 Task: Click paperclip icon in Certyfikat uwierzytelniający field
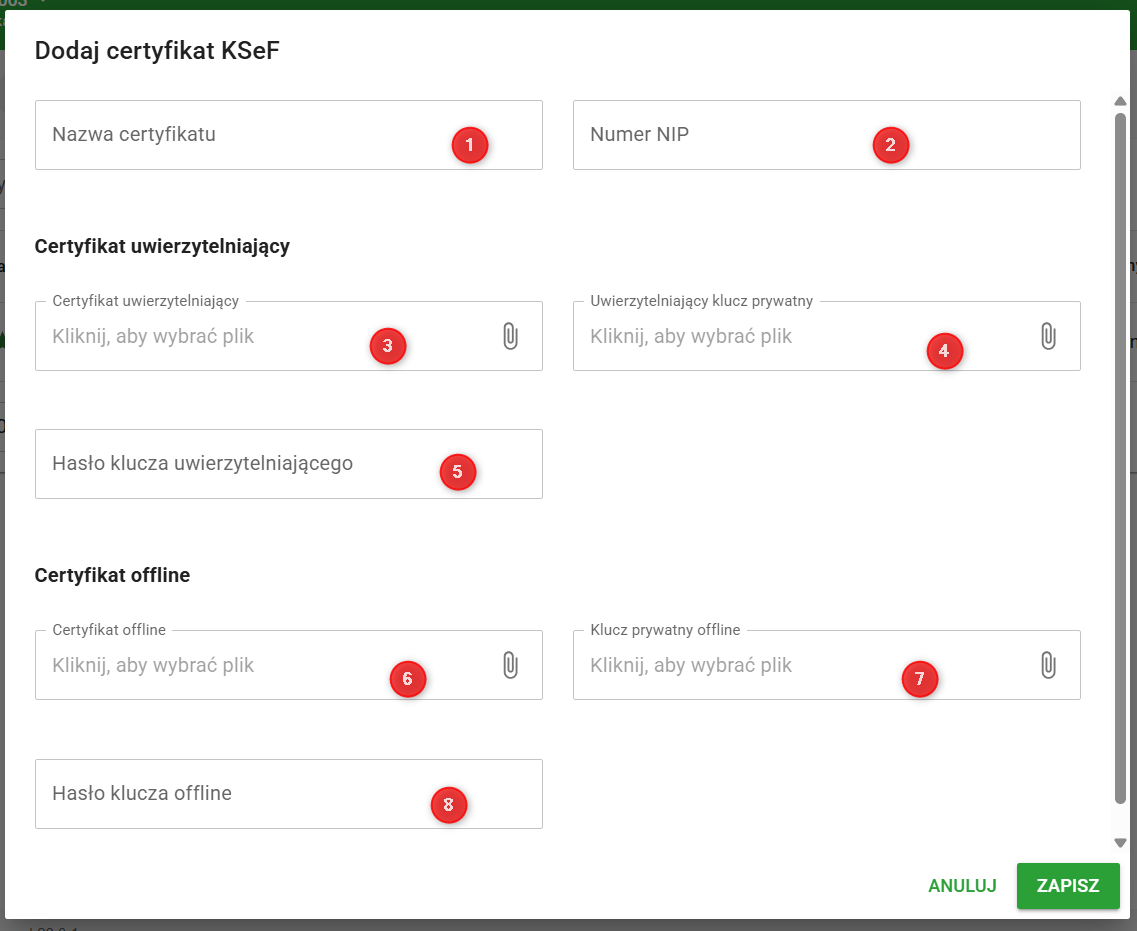pyautogui.click(x=510, y=336)
